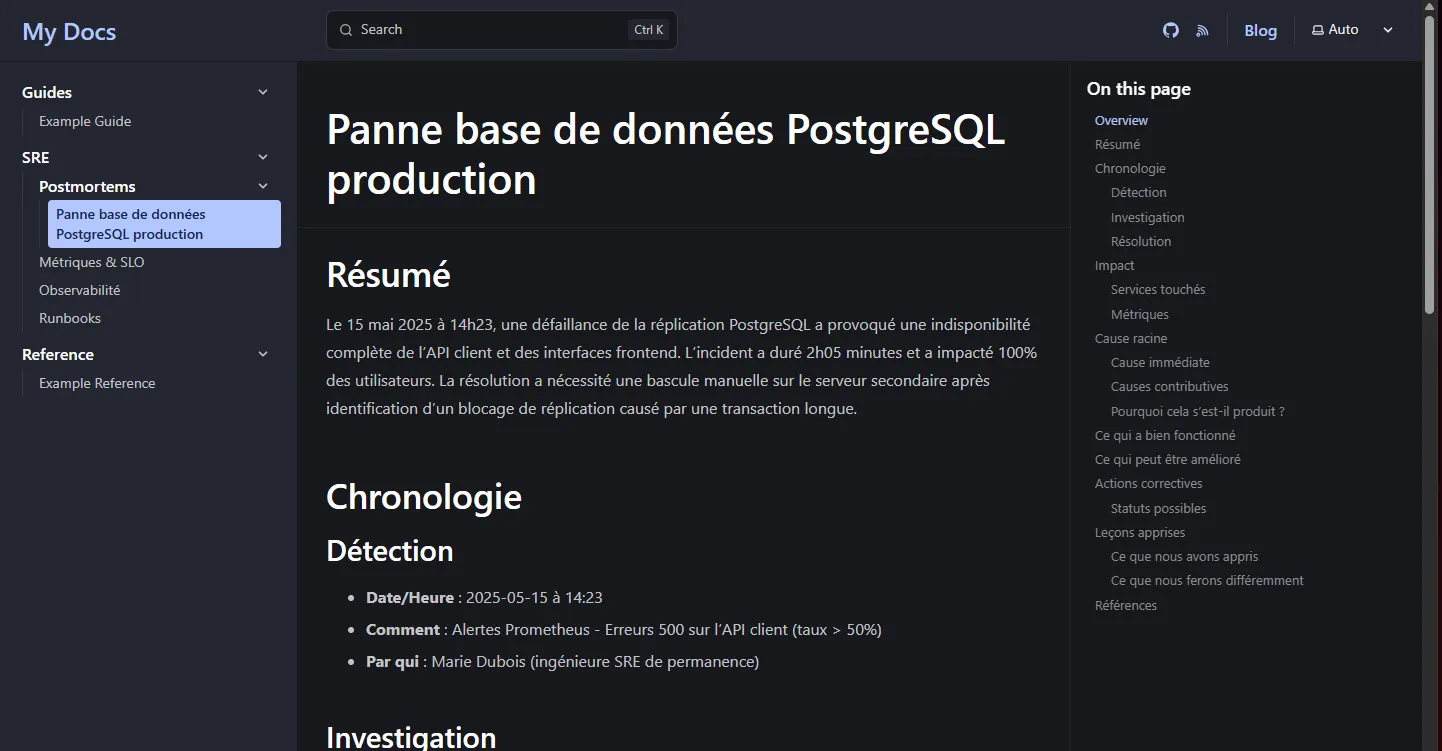Click the magnifier icon in the search bar
This screenshot has height=751, width=1442.
tap(345, 30)
